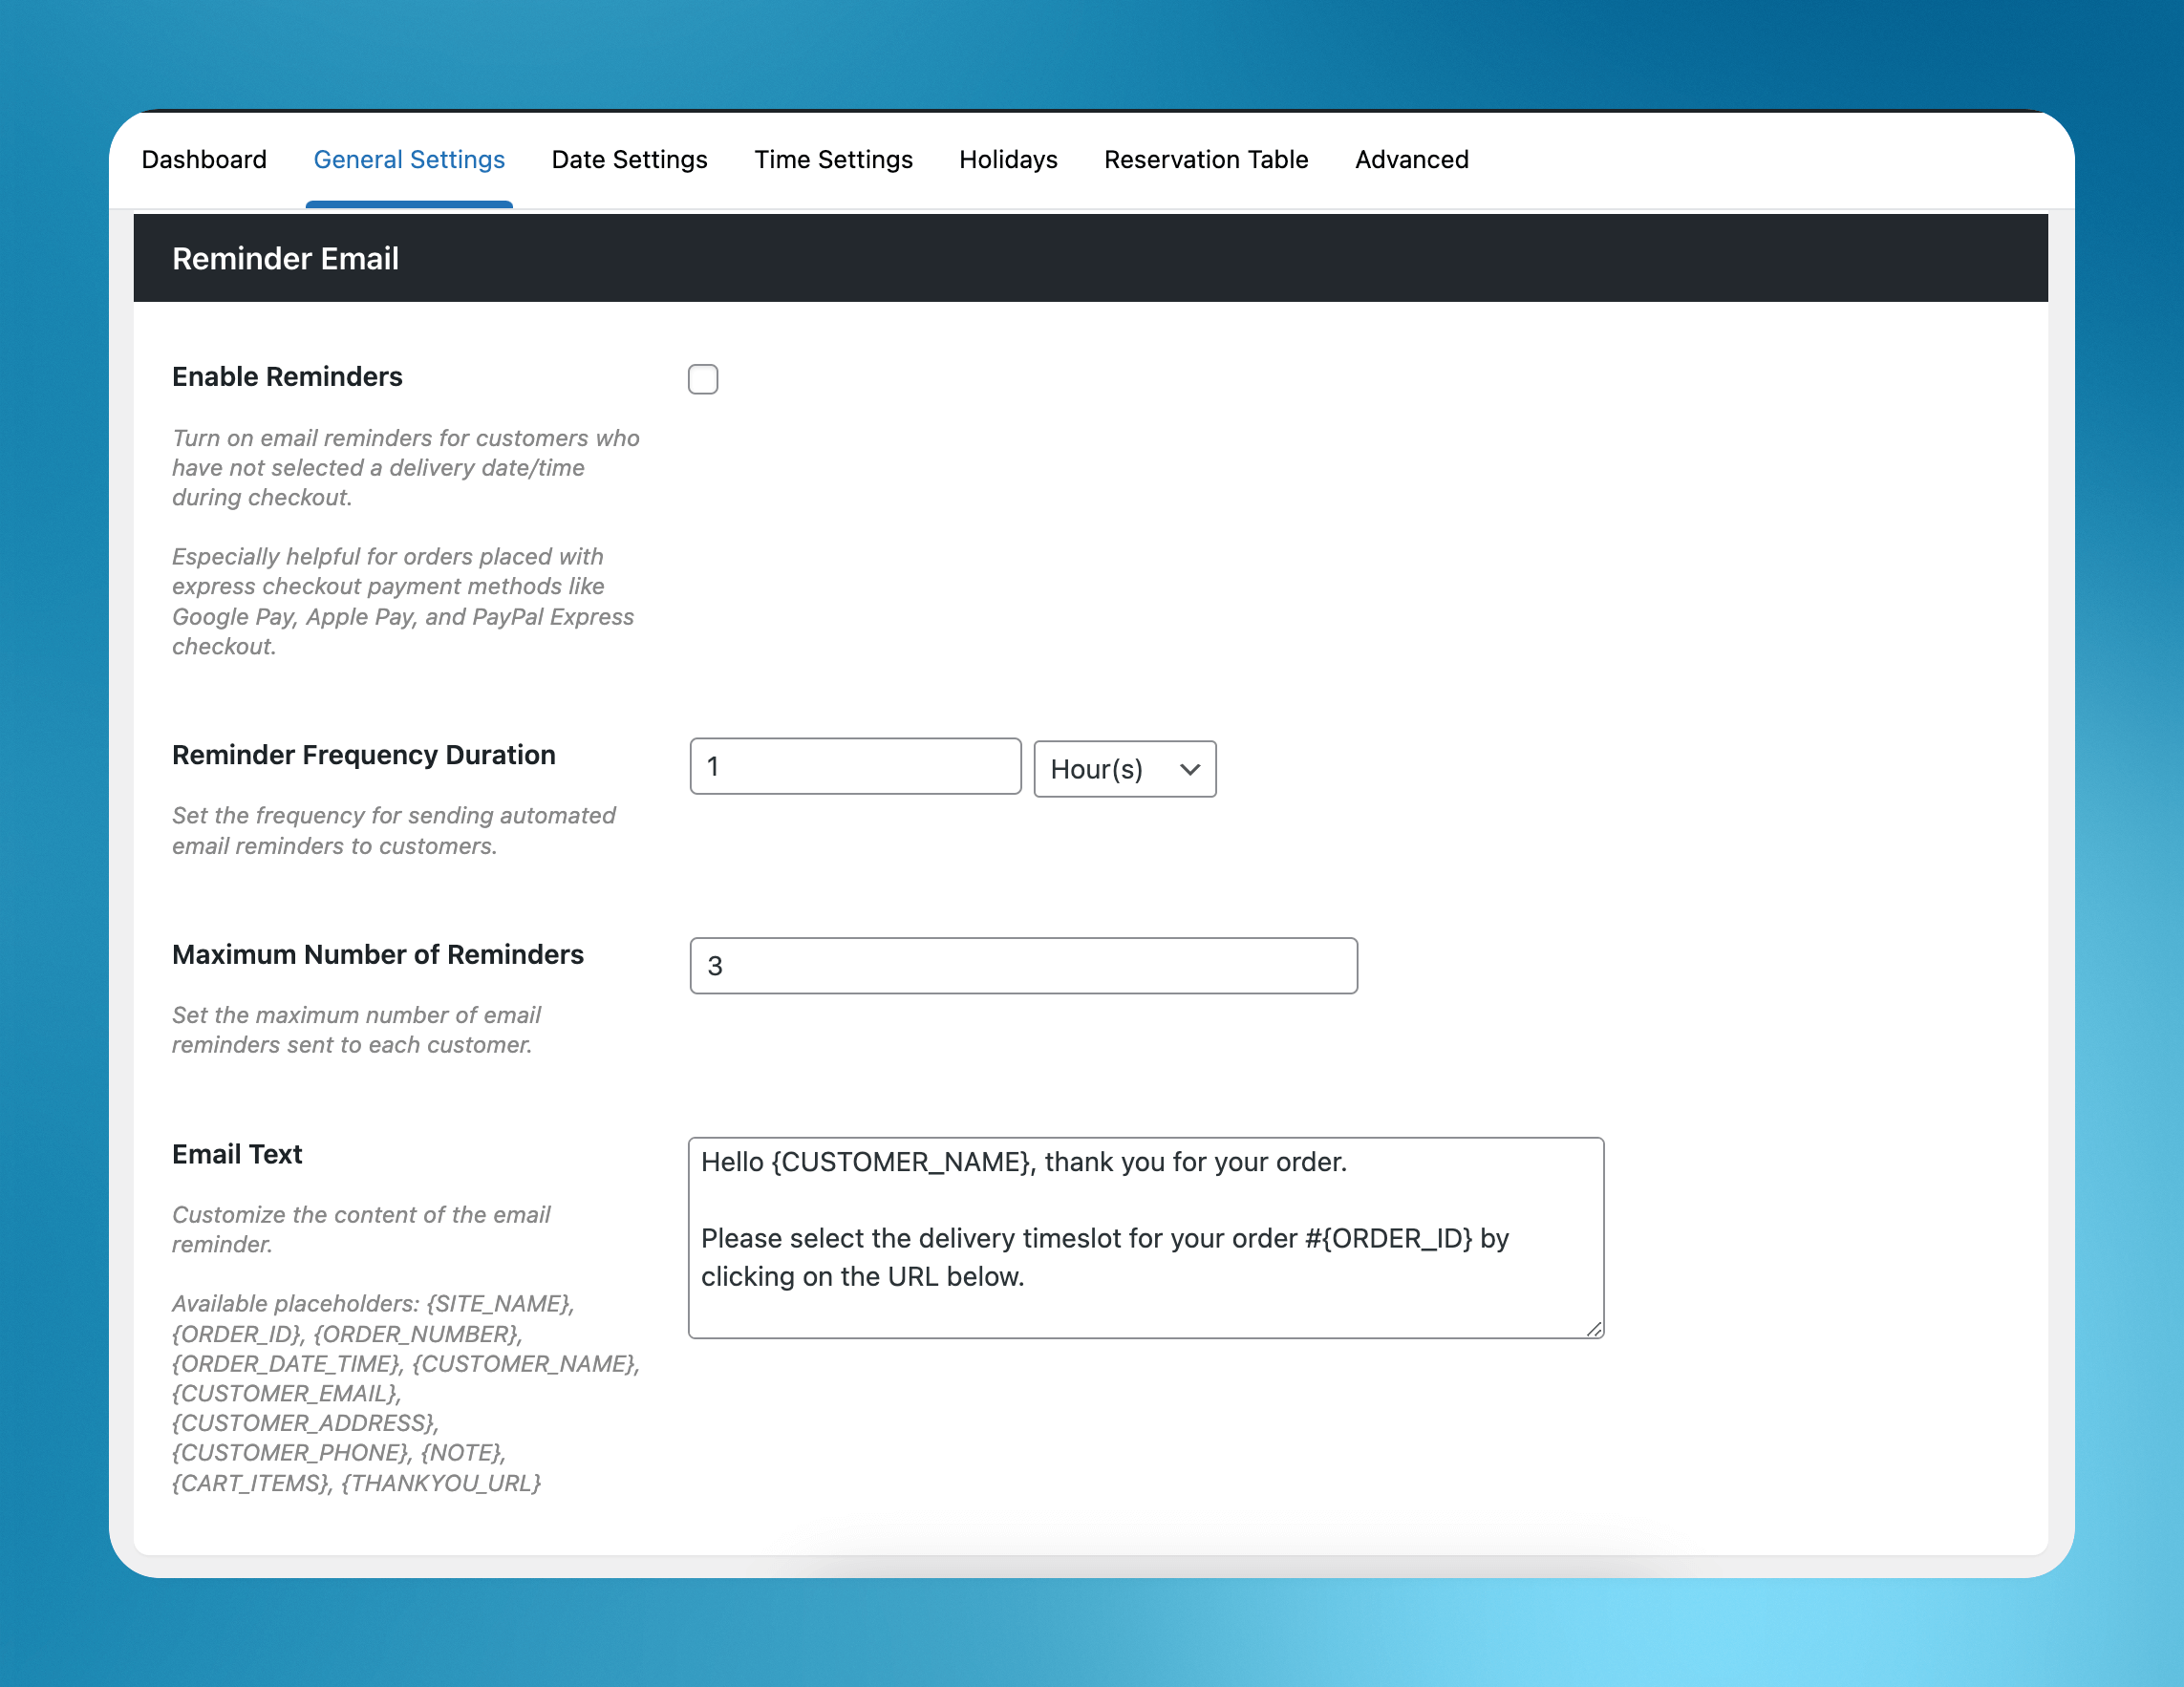The height and width of the screenshot is (1687, 2184).
Task: Click the chevron on the Hour(s) selector
Action: pyautogui.click(x=1189, y=769)
